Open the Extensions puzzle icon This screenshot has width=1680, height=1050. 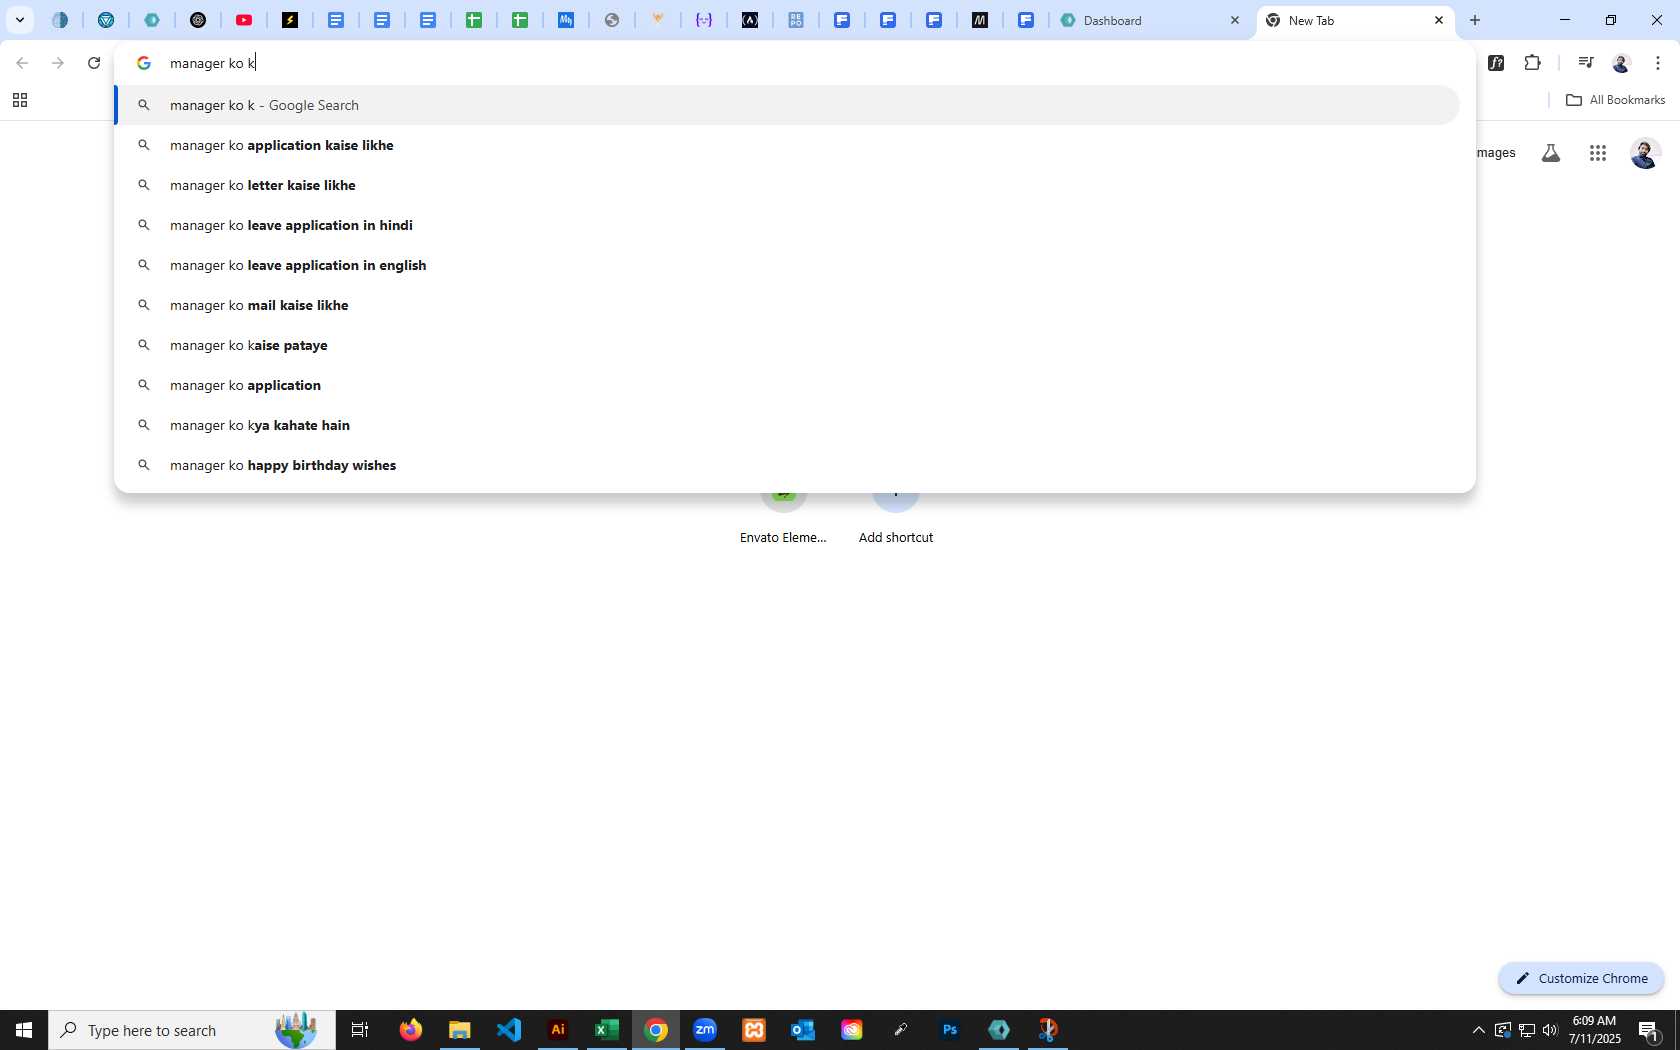(1532, 63)
